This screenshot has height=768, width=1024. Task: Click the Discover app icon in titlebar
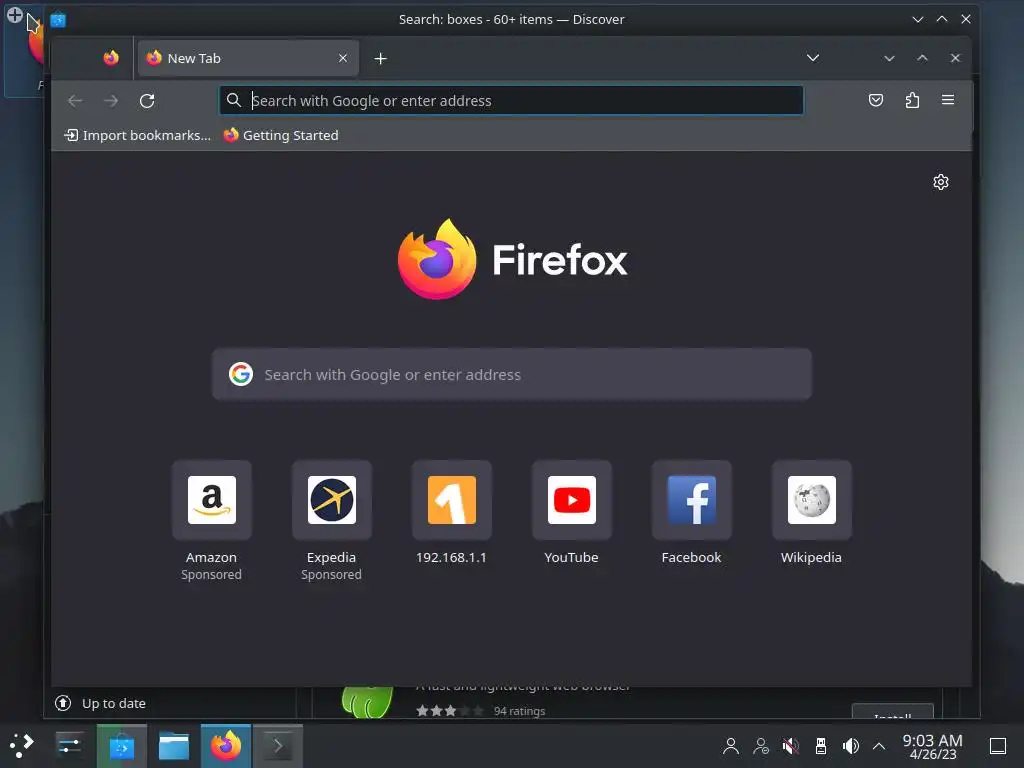[x=58, y=20]
